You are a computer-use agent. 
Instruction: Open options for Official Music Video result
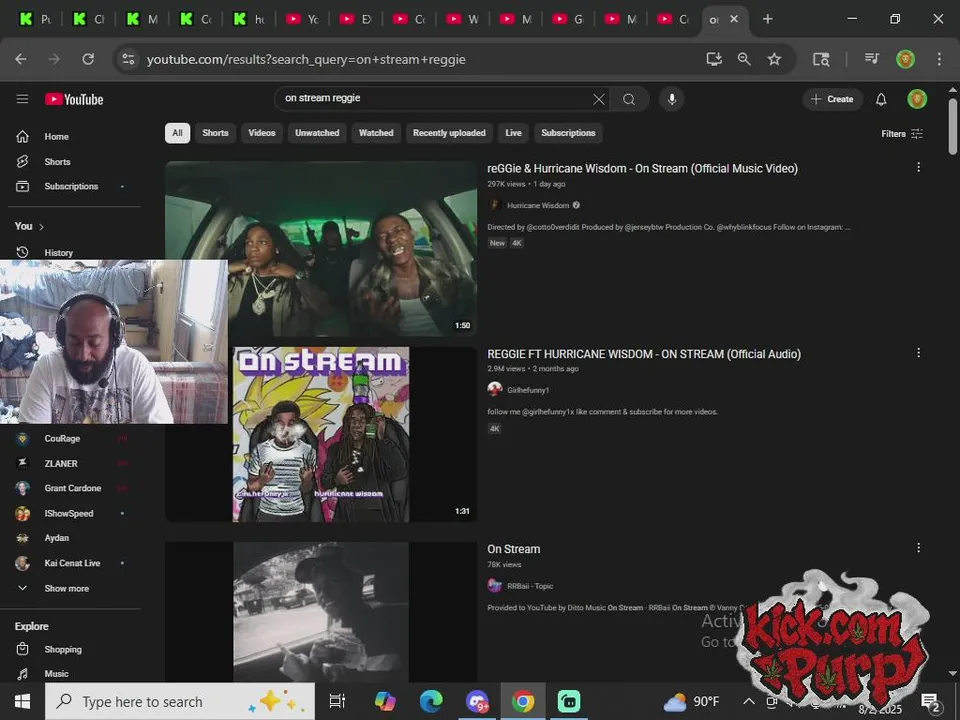tap(918, 167)
